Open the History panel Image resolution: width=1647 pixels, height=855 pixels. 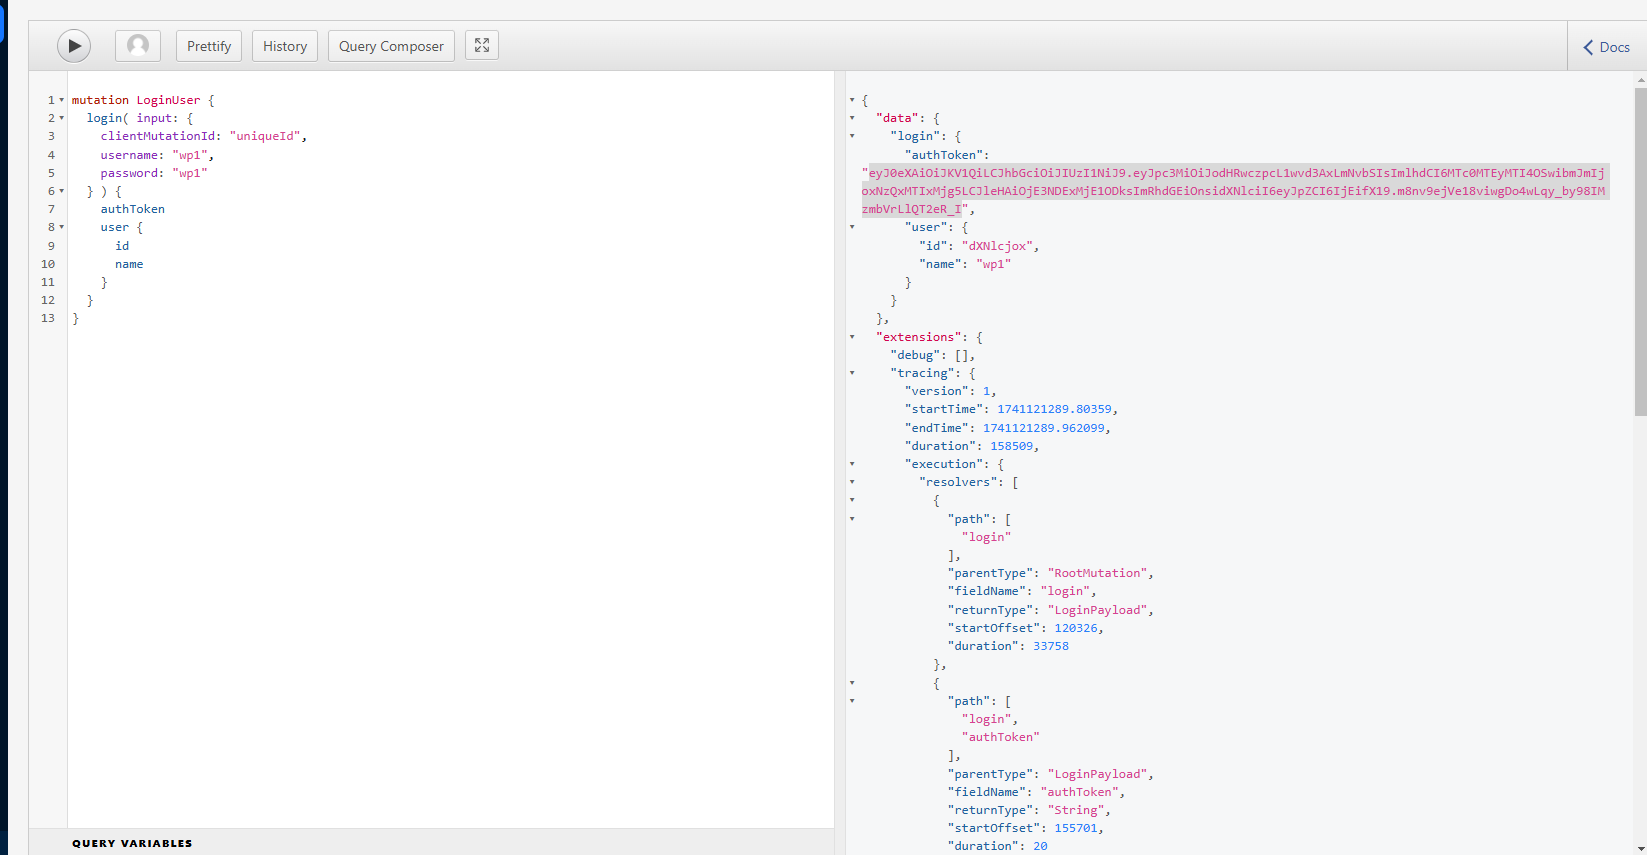tap(285, 46)
